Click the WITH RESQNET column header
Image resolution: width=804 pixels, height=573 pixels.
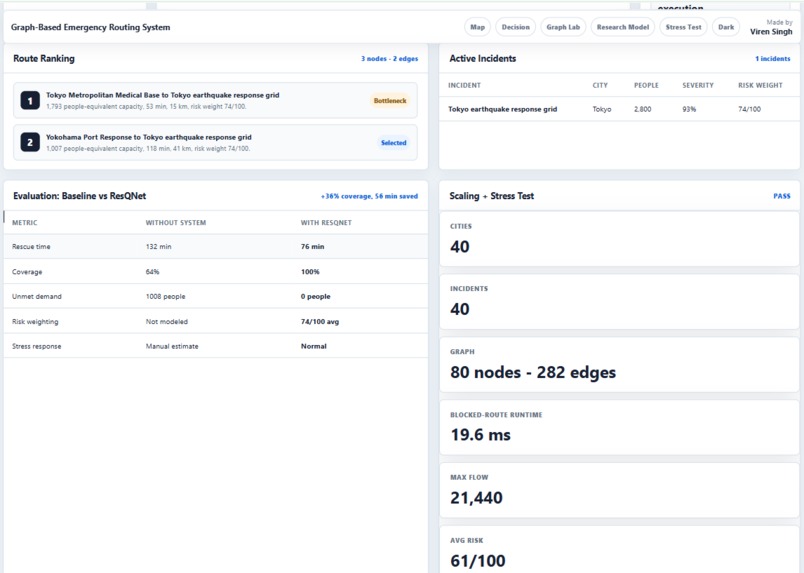pyautogui.click(x=326, y=223)
